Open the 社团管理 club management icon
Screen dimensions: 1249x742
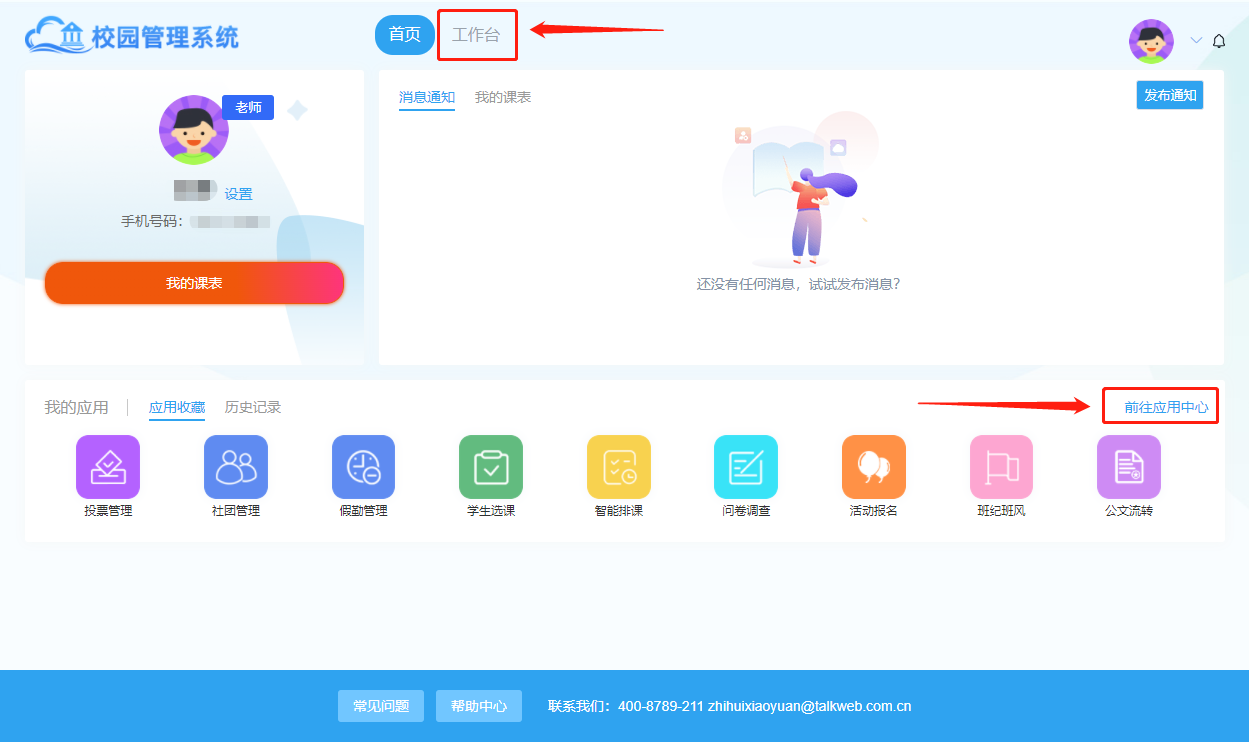tap(235, 467)
